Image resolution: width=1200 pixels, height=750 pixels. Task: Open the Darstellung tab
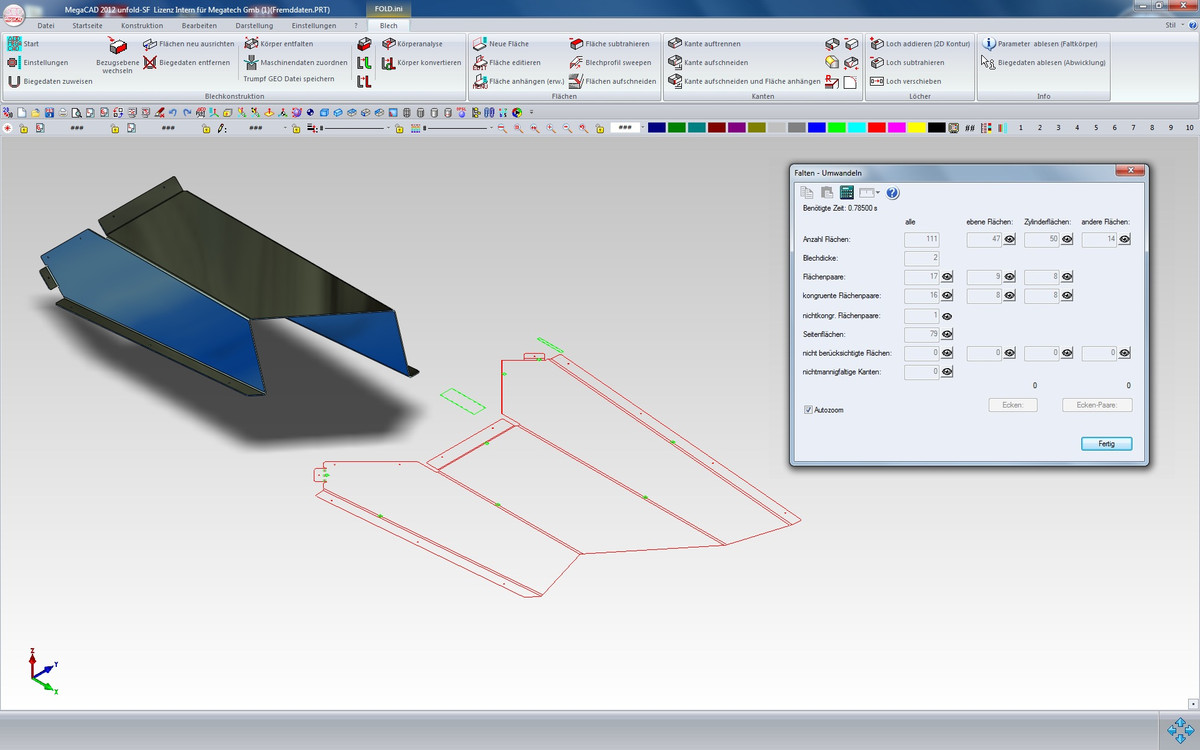tap(254, 25)
